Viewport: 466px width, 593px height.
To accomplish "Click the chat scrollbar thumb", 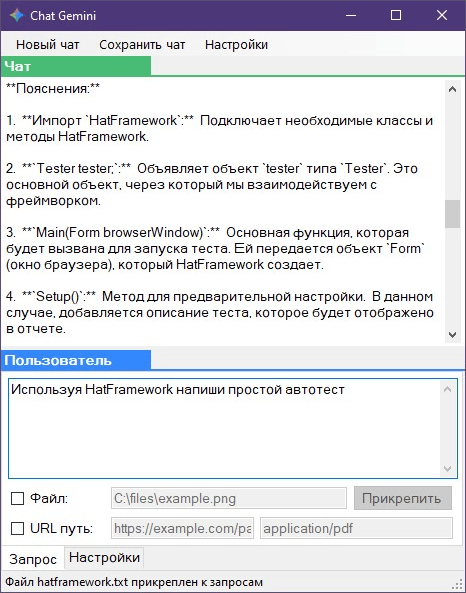I will point(452,214).
